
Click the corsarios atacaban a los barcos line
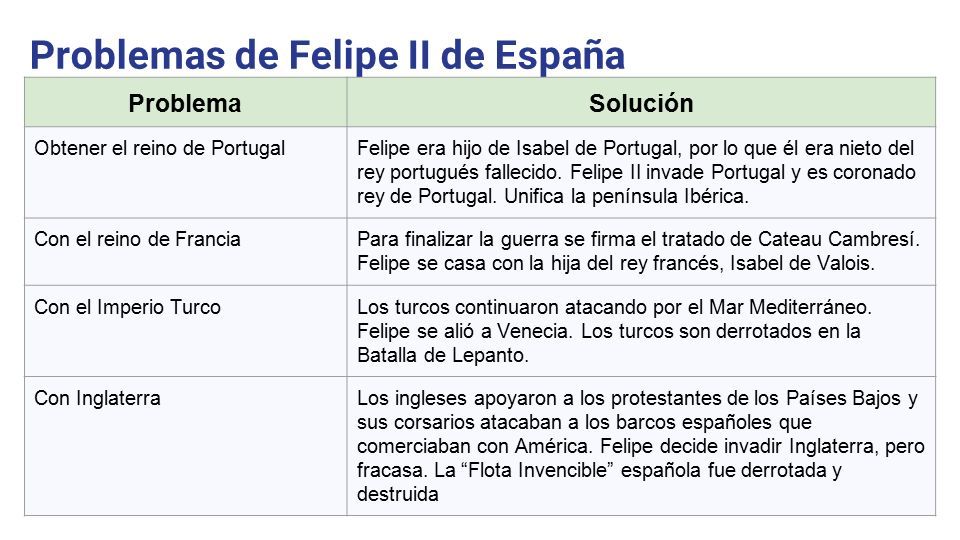tap(584, 422)
